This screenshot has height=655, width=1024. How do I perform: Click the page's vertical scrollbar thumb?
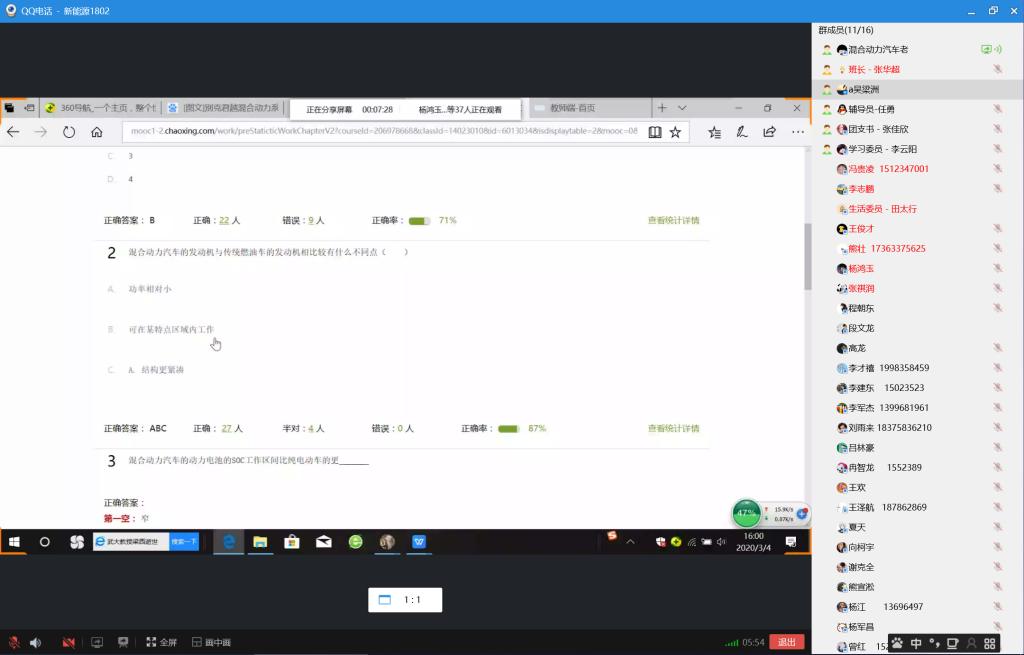click(x=807, y=255)
